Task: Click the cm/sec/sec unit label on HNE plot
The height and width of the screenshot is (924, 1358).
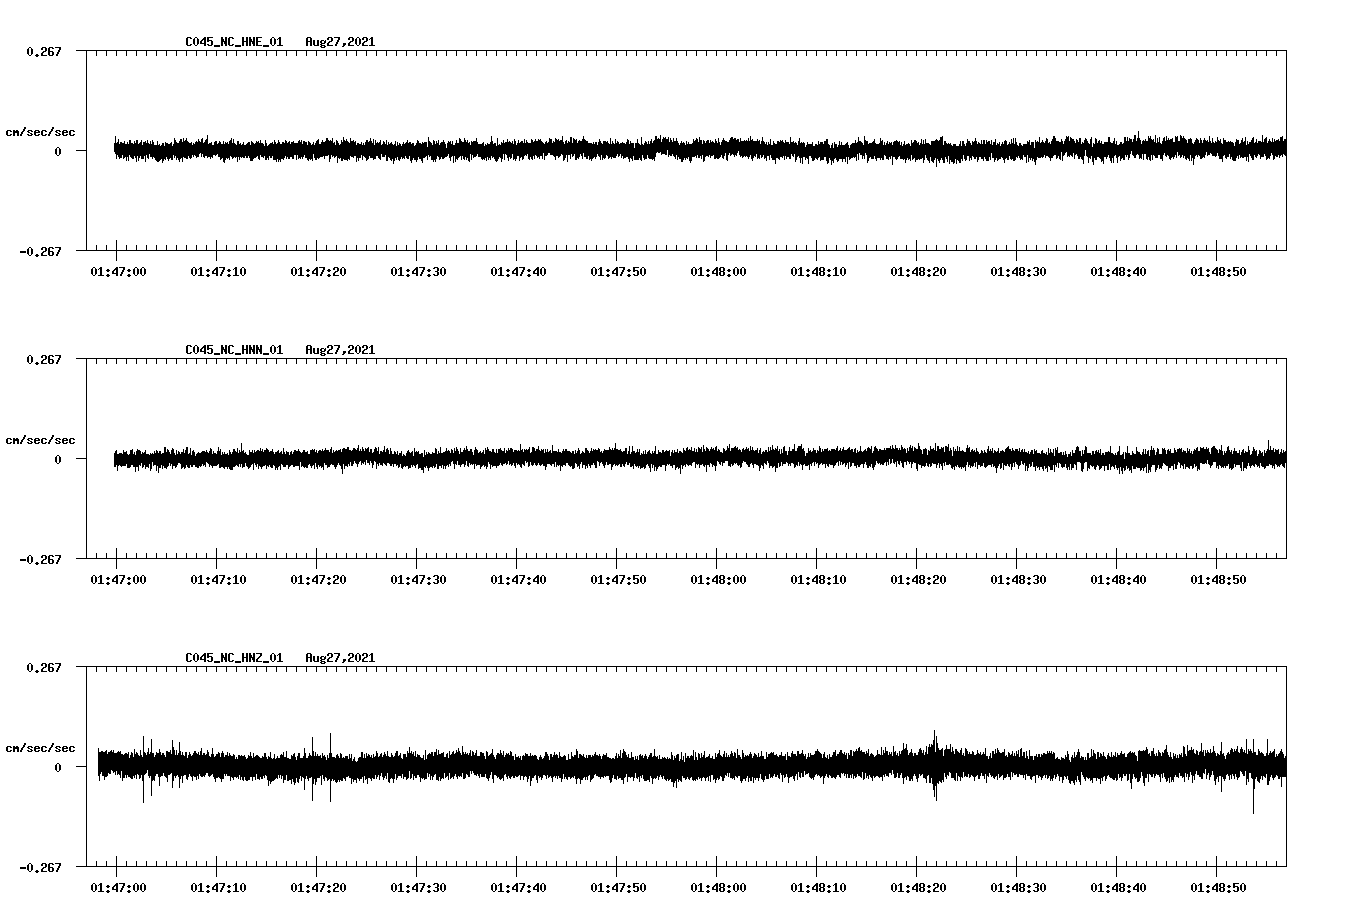Action: (x=40, y=132)
